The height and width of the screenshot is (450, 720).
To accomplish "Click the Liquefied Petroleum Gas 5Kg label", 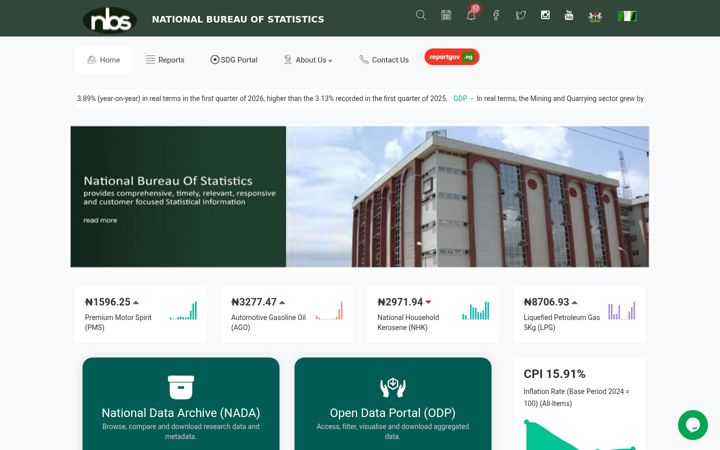I will [562, 322].
